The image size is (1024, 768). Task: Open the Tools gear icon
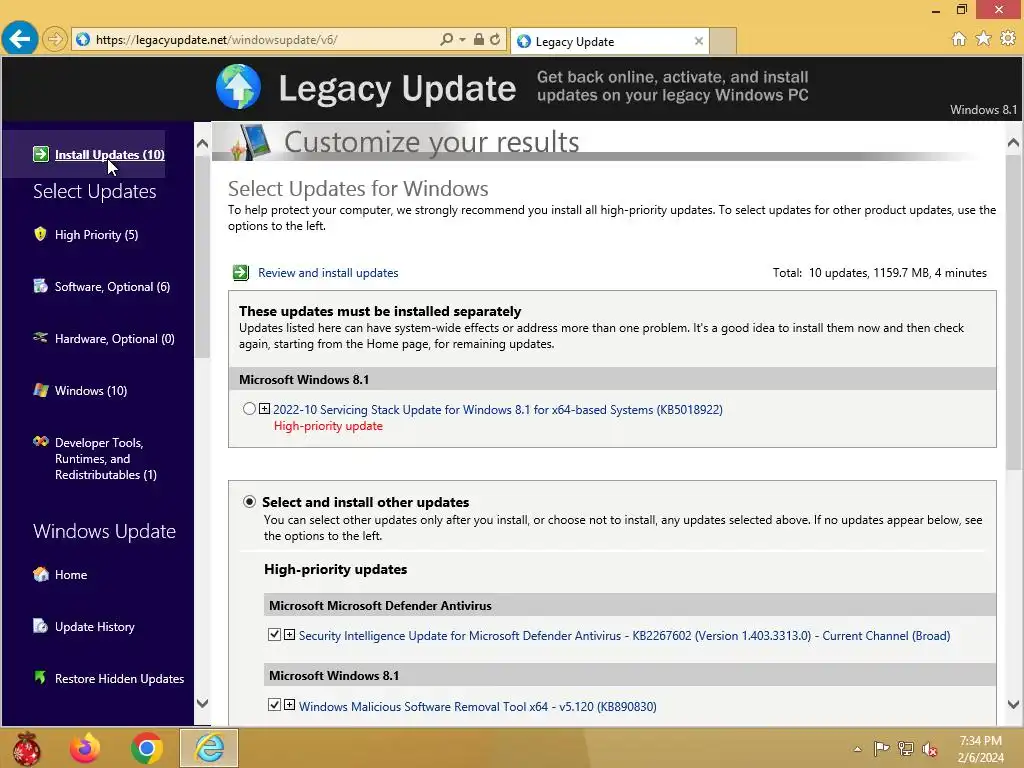click(1008, 39)
